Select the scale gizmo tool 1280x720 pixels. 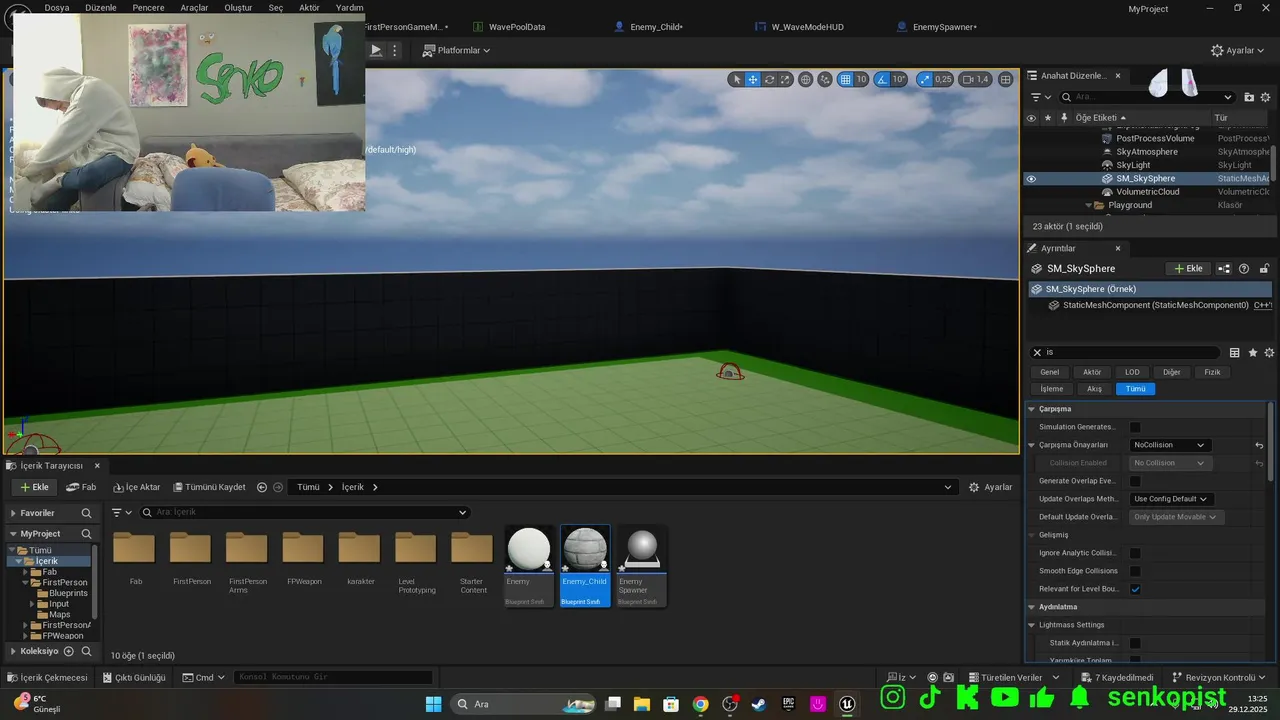[x=785, y=79]
